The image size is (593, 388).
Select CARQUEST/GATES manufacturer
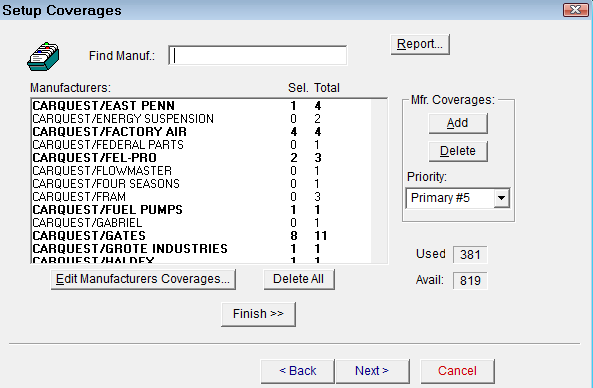[201, 236]
